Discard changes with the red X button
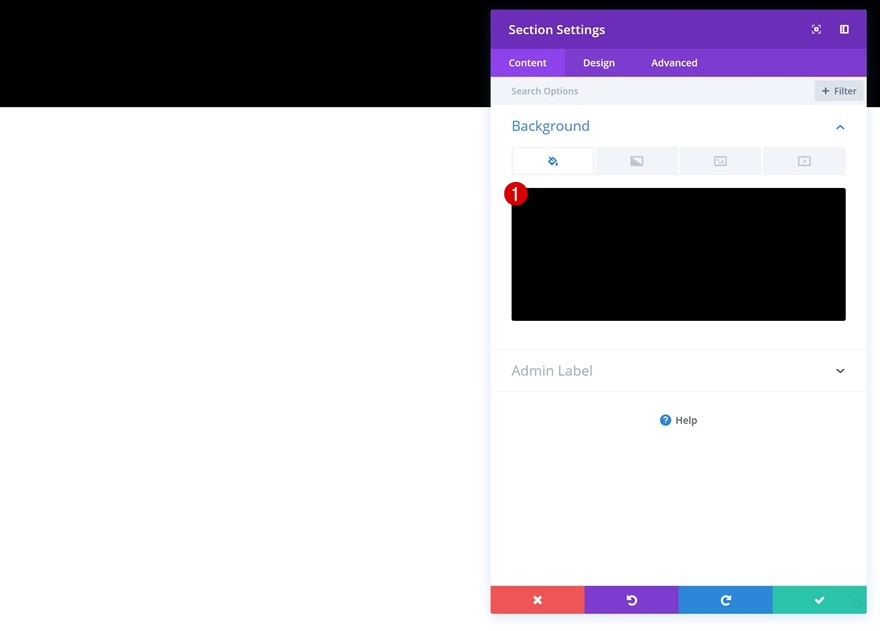880x631 pixels. click(x=538, y=600)
